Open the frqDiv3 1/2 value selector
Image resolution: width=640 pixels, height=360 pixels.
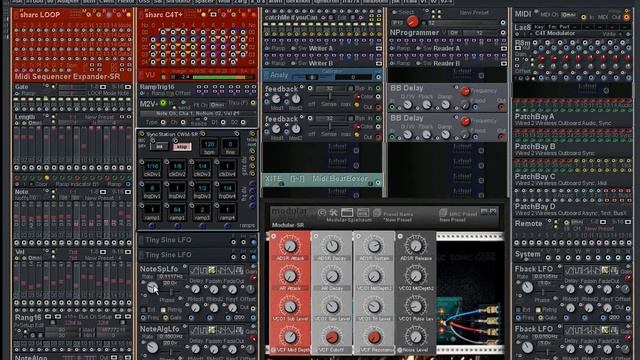(x=202, y=188)
